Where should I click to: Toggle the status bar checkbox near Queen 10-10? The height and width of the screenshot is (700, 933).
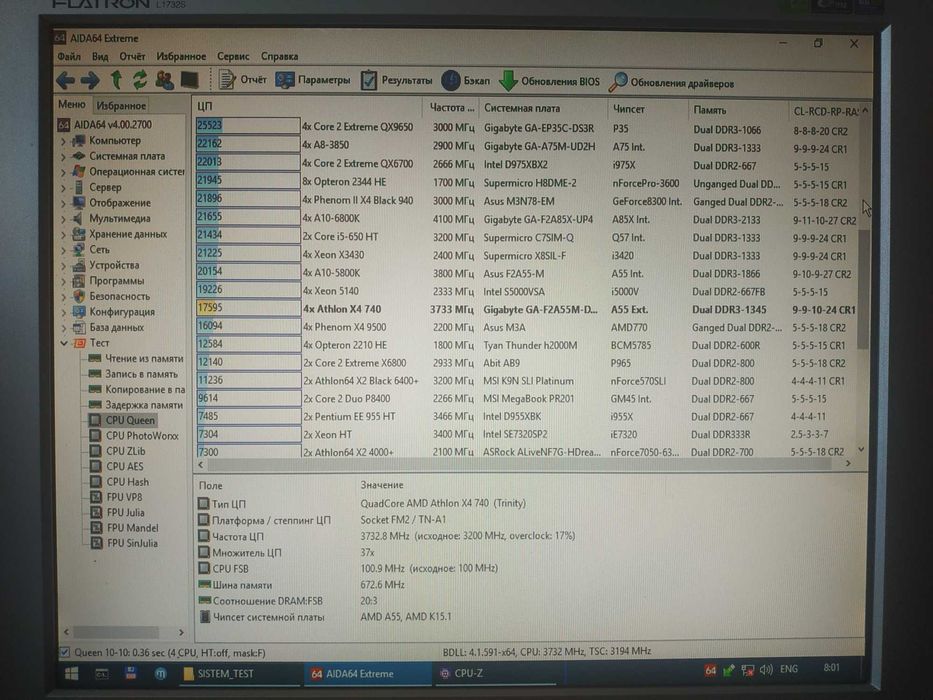tap(65, 652)
